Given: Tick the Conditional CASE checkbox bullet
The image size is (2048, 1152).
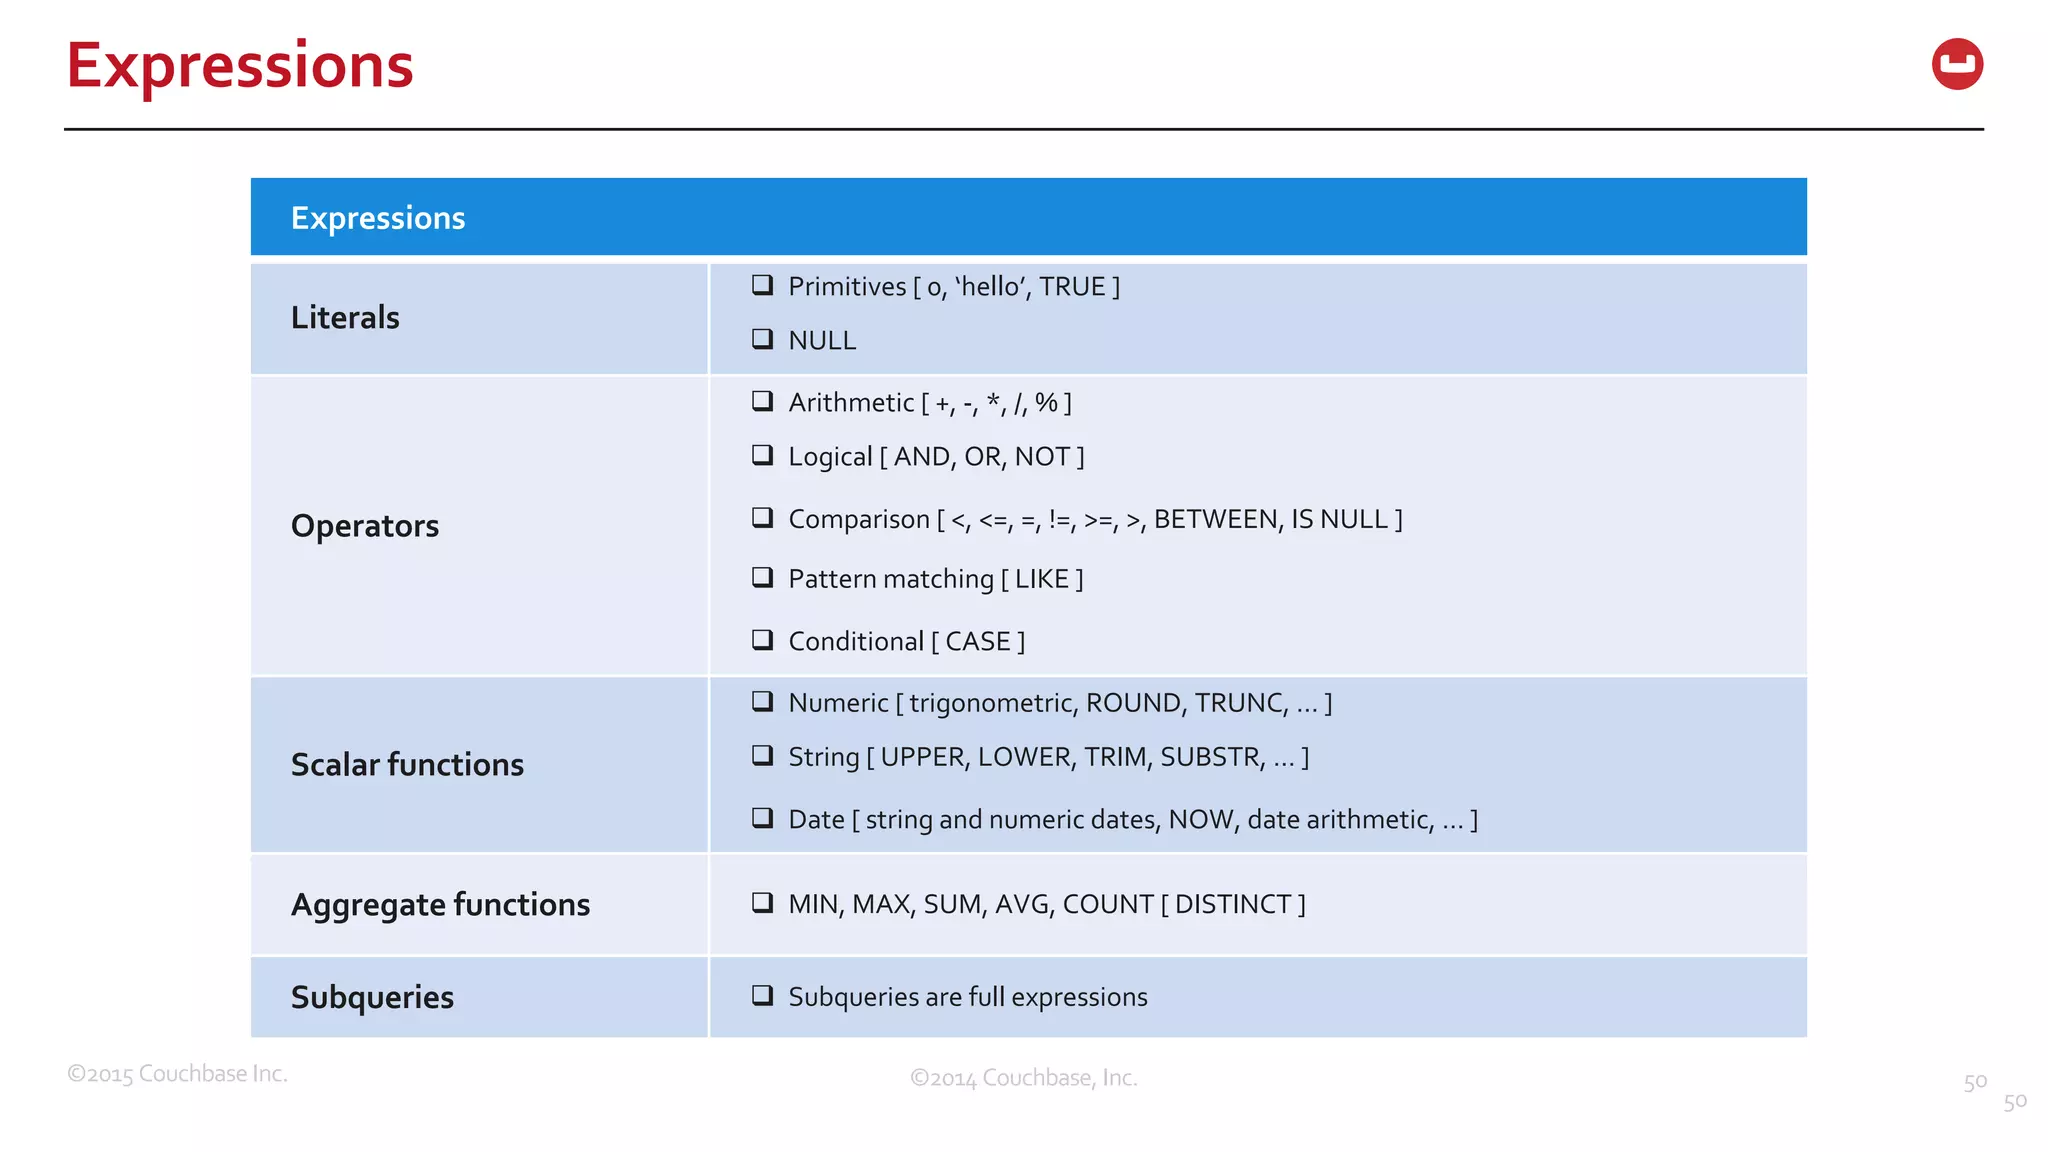Looking at the screenshot, I should tap(763, 639).
